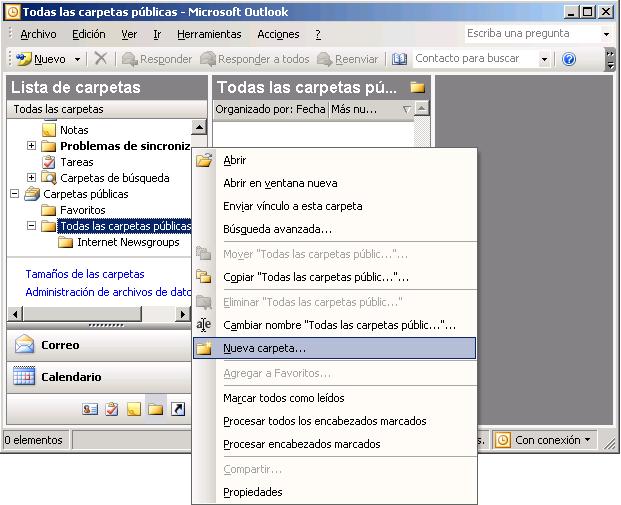This screenshot has height=505, width=621.
Task: Collapse the Carpetas públicas node
Action: (15, 194)
